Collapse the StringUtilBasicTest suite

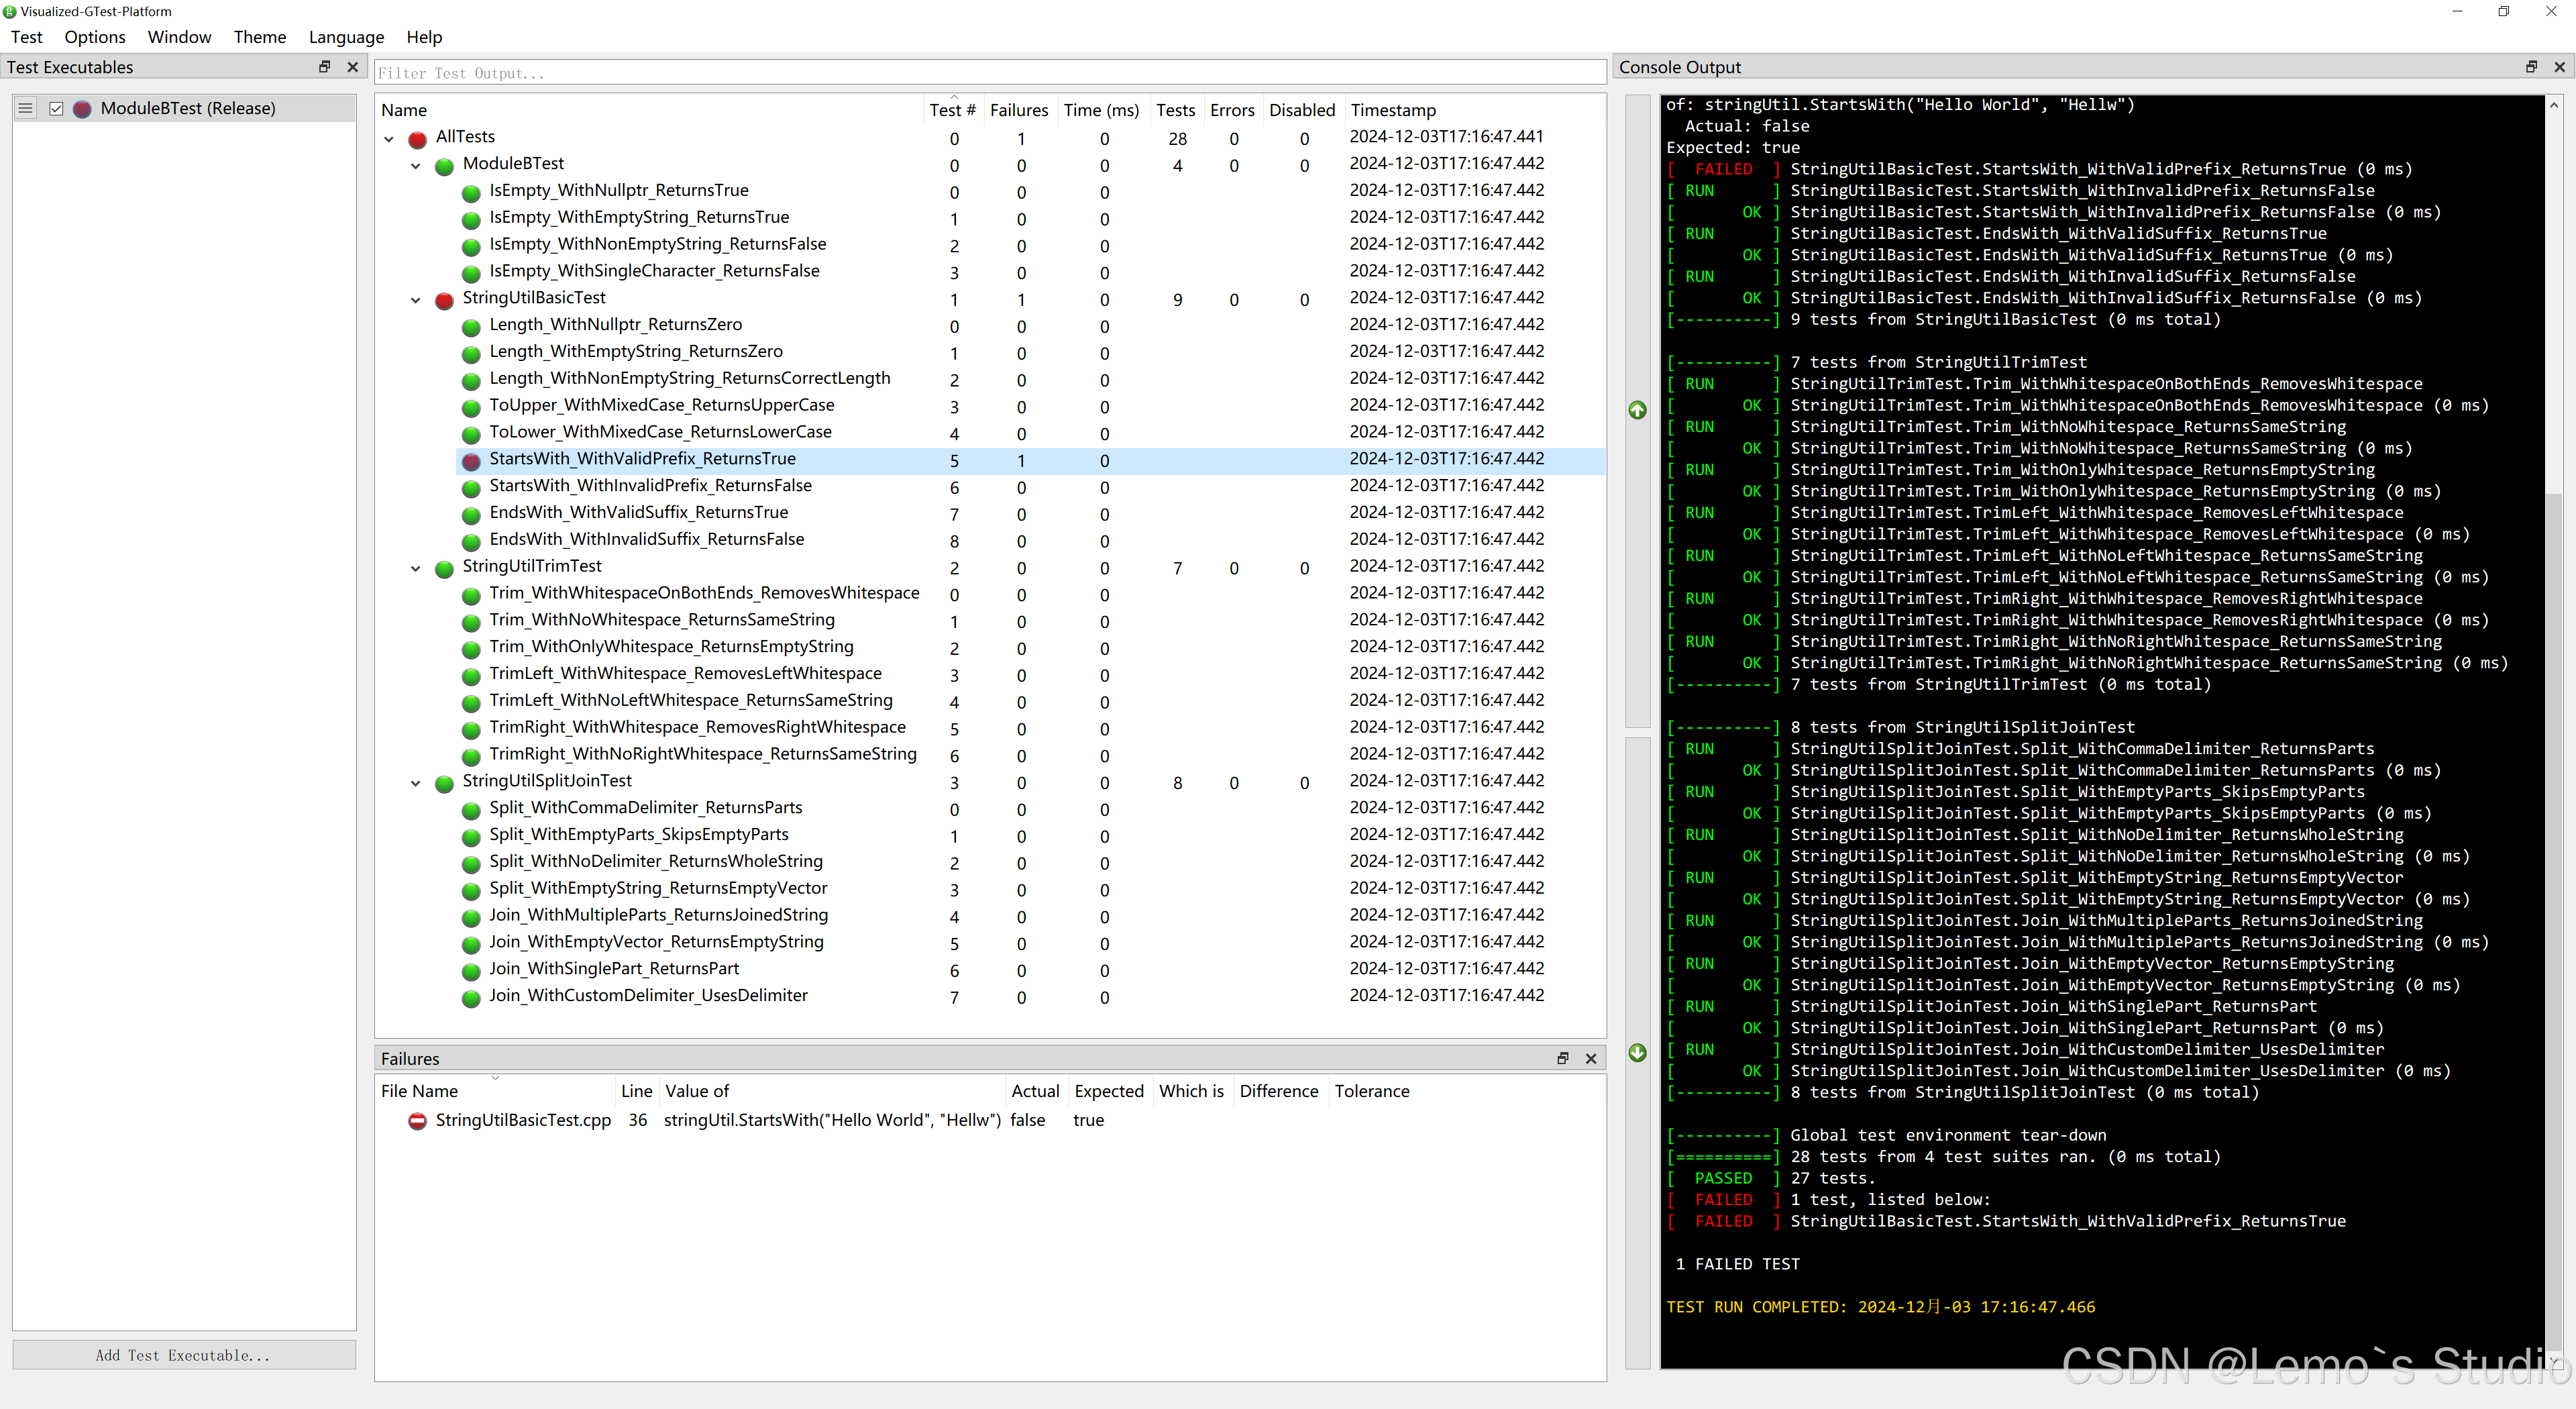416,299
